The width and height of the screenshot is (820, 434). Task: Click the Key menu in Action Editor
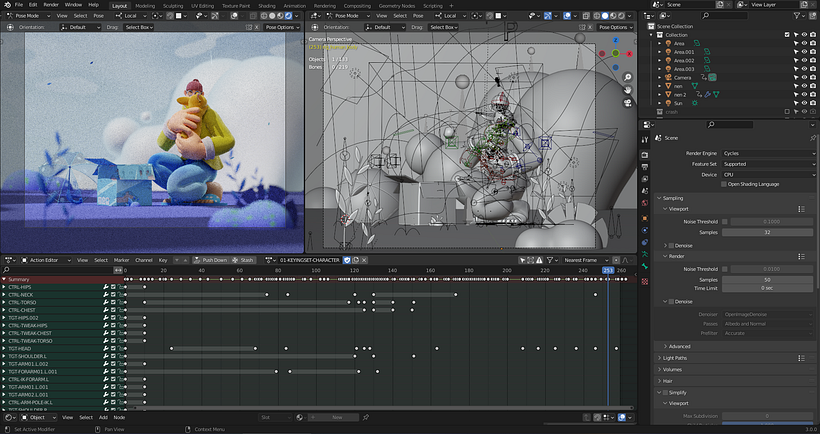tap(163, 260)
